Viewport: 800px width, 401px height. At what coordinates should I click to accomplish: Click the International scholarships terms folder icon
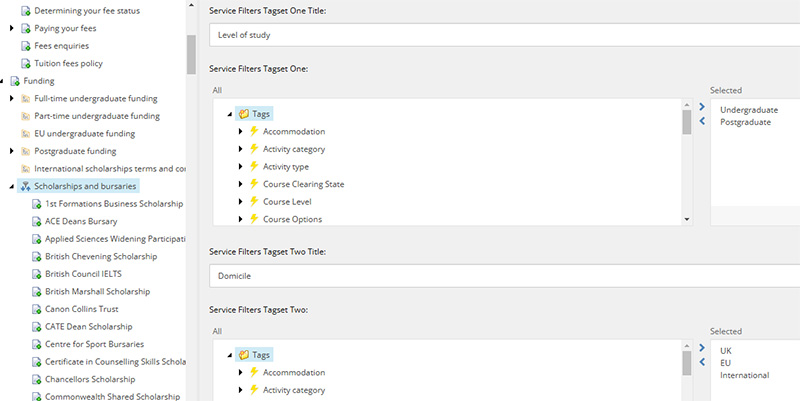pos(26,169)
